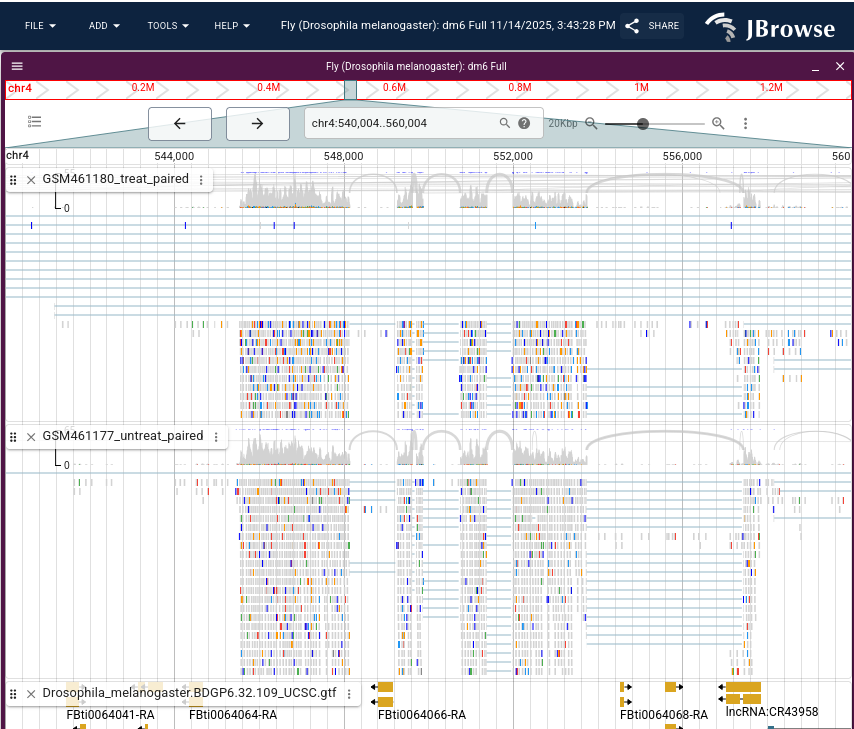Close the GSM461180_treat_paired track
Image resolution: width=854 pixels, height=729 pixels.
[x=31, y=180]
